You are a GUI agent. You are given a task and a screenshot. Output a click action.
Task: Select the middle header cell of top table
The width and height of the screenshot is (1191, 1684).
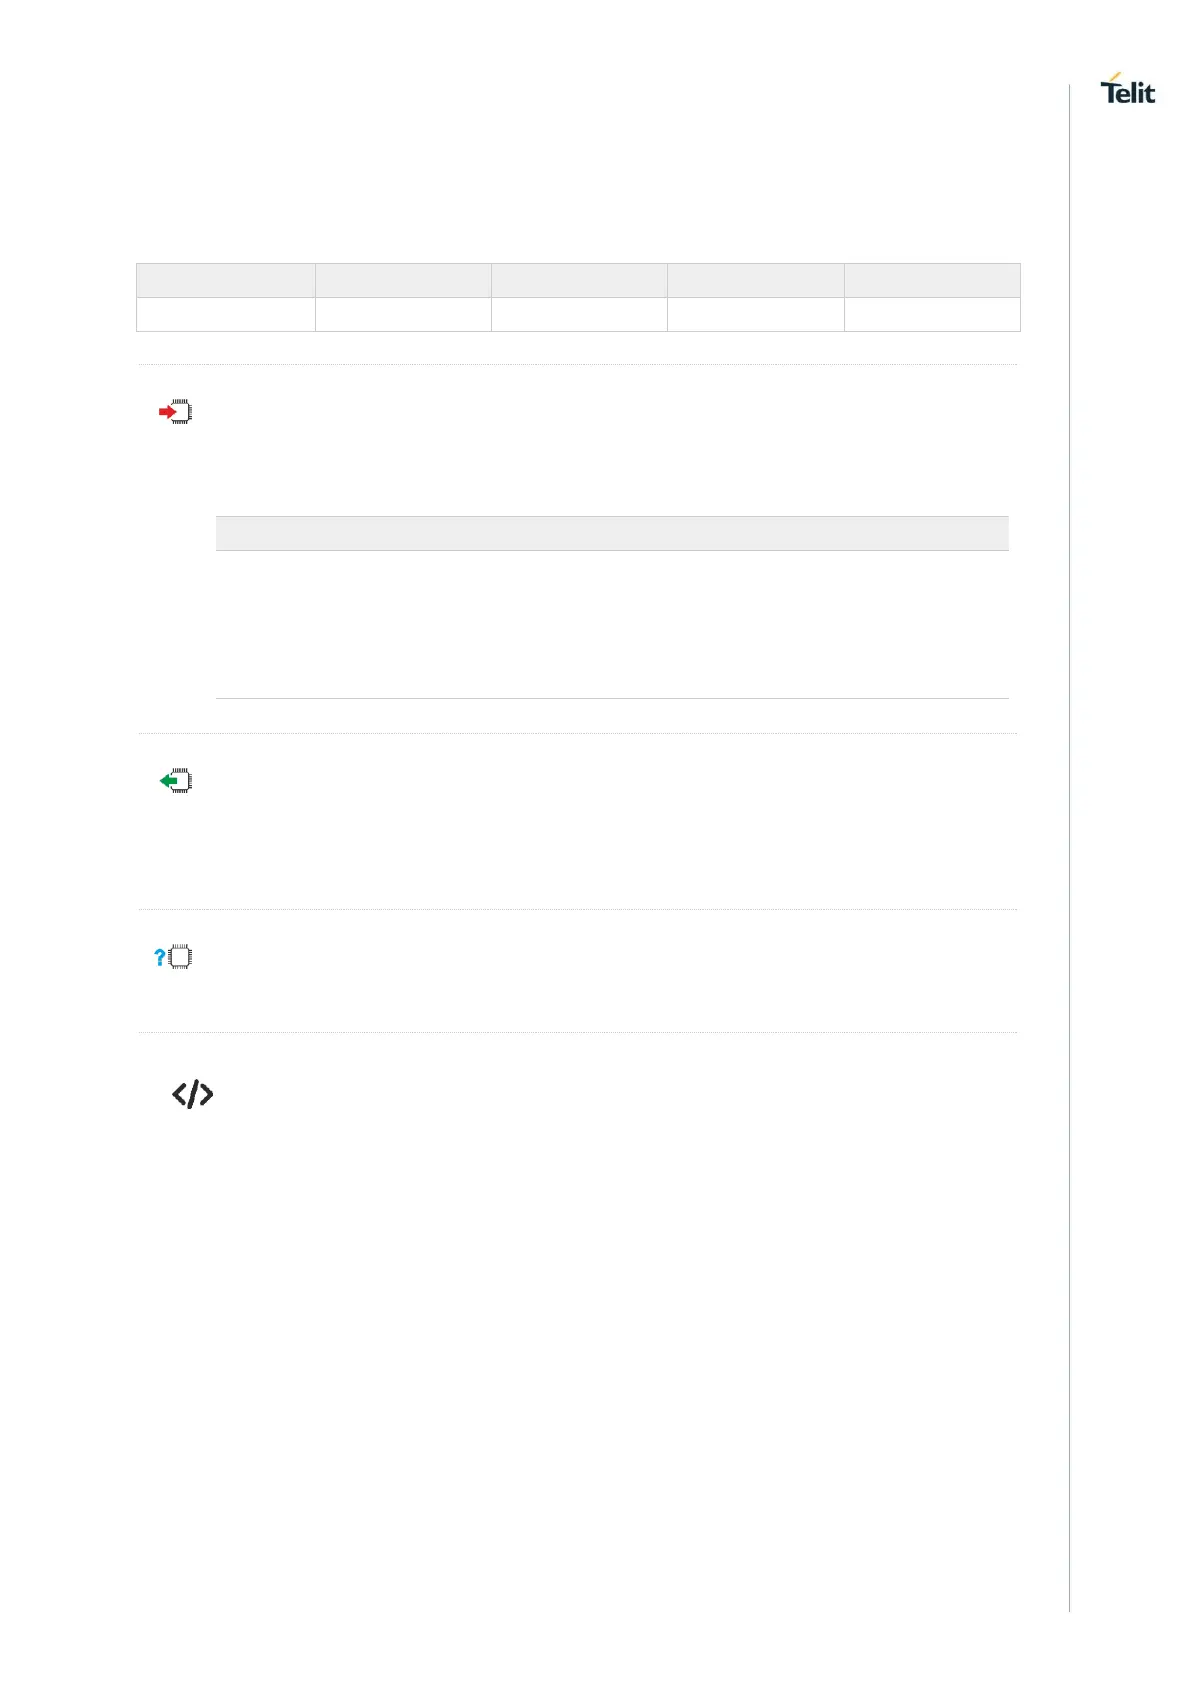579,280
